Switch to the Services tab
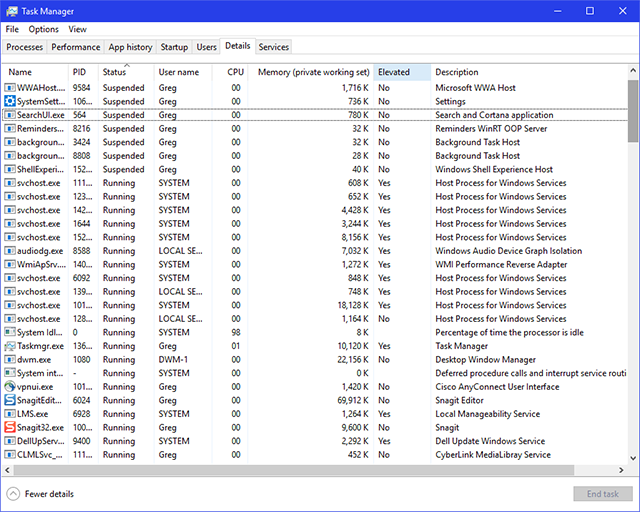This screenshot has width=640, height=512. [273, 47]
